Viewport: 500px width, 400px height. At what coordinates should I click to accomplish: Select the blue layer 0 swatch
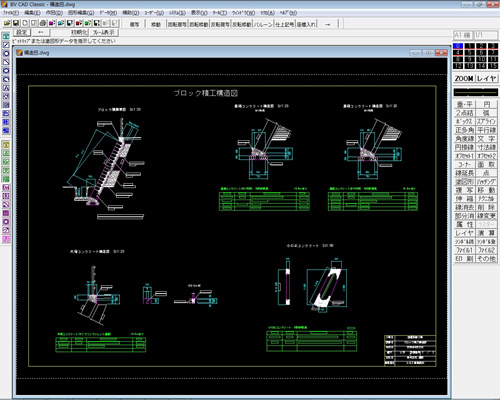click(x=458, y=46)
